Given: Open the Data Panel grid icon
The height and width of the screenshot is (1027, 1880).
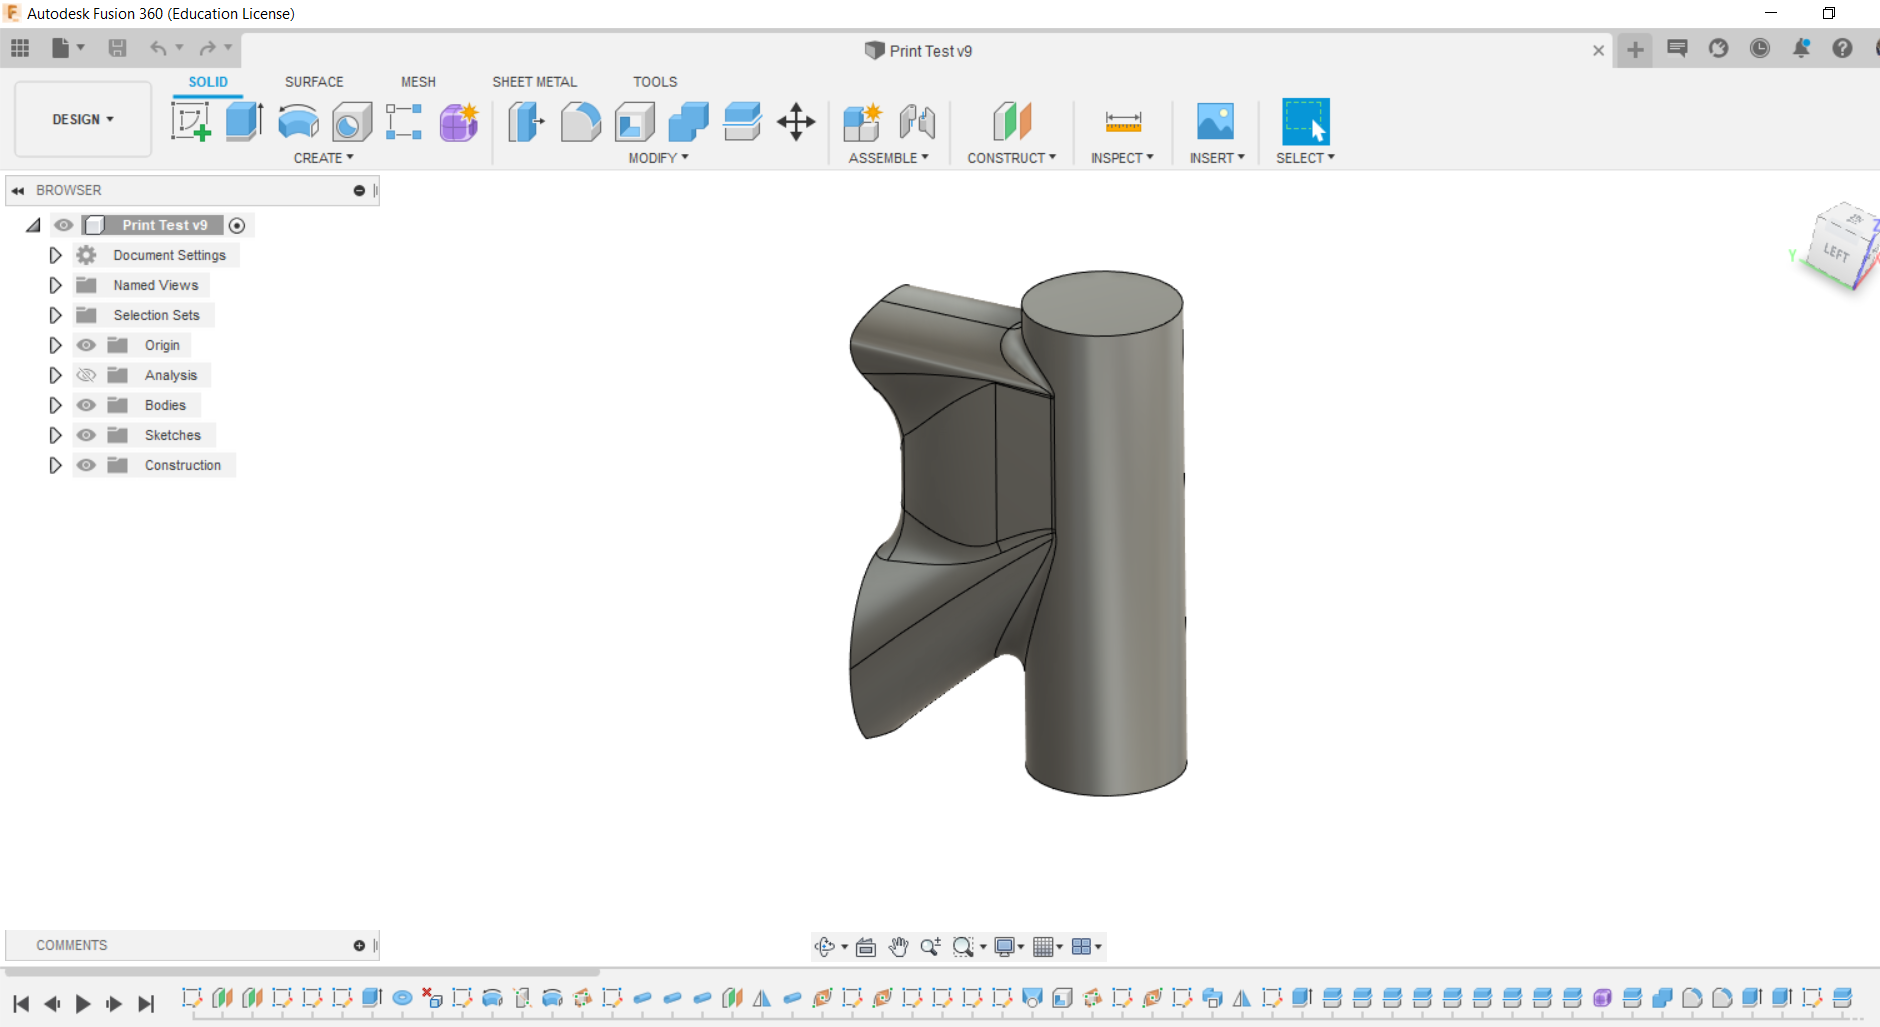Looking at the screenshot, I should (x=20, y=48).
